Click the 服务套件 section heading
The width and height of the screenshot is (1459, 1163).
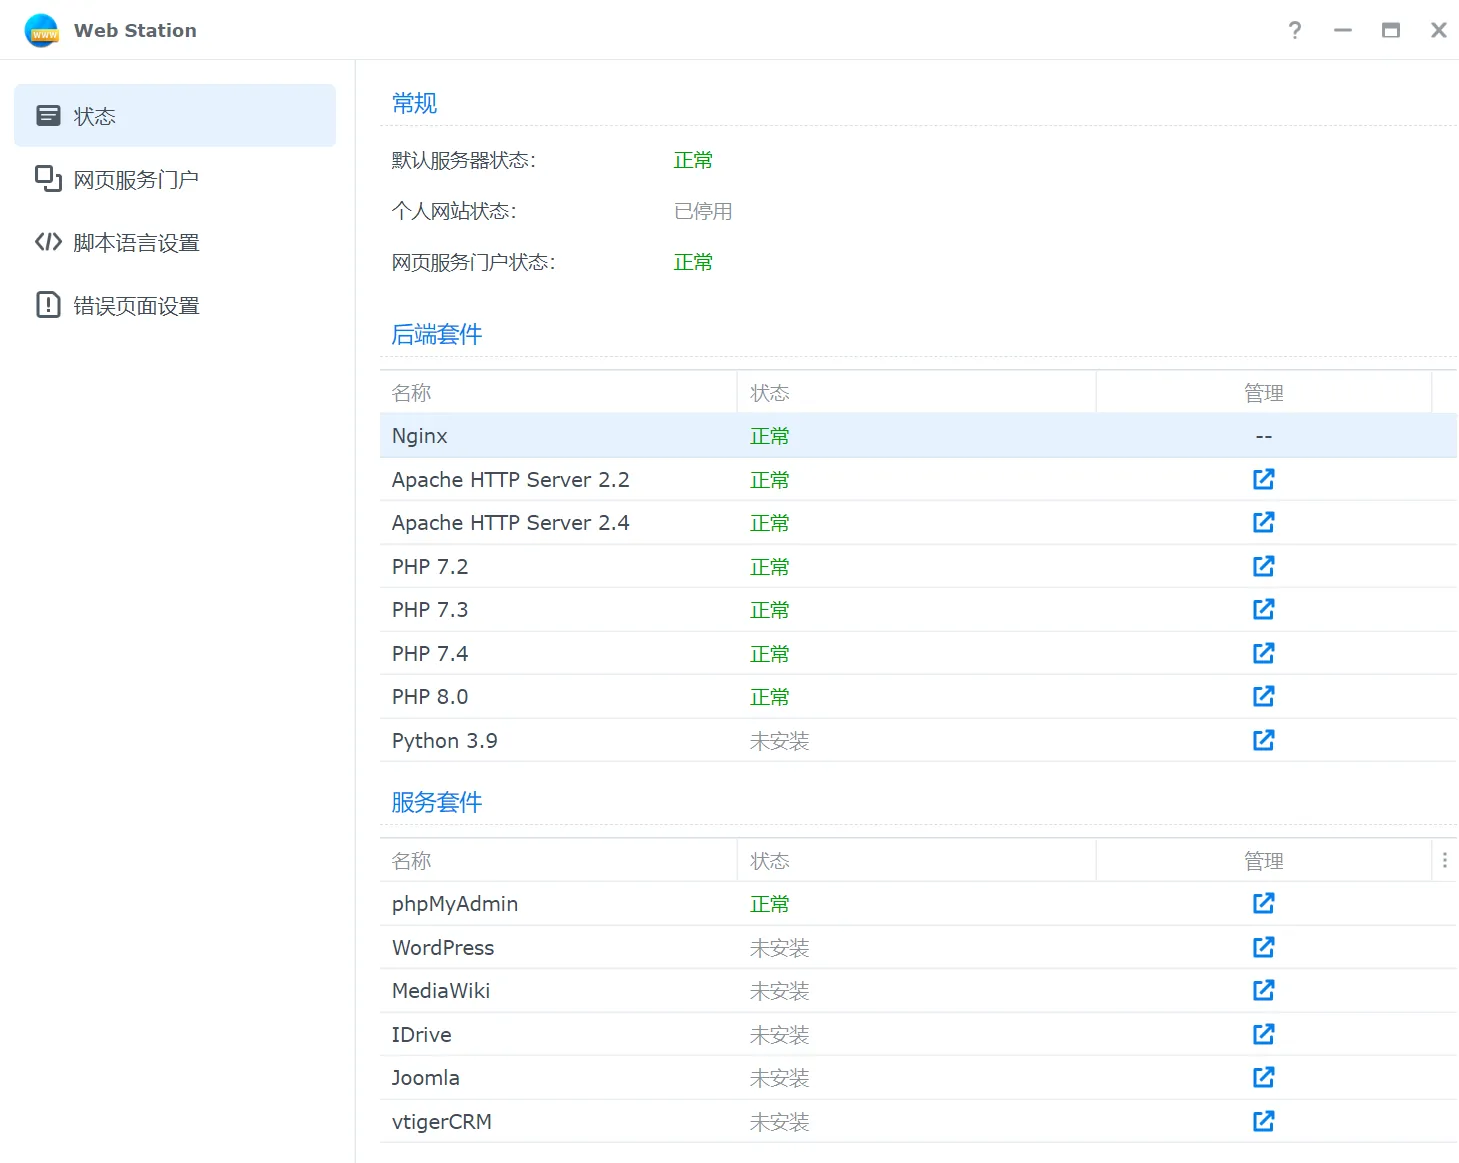pos(437,802)
